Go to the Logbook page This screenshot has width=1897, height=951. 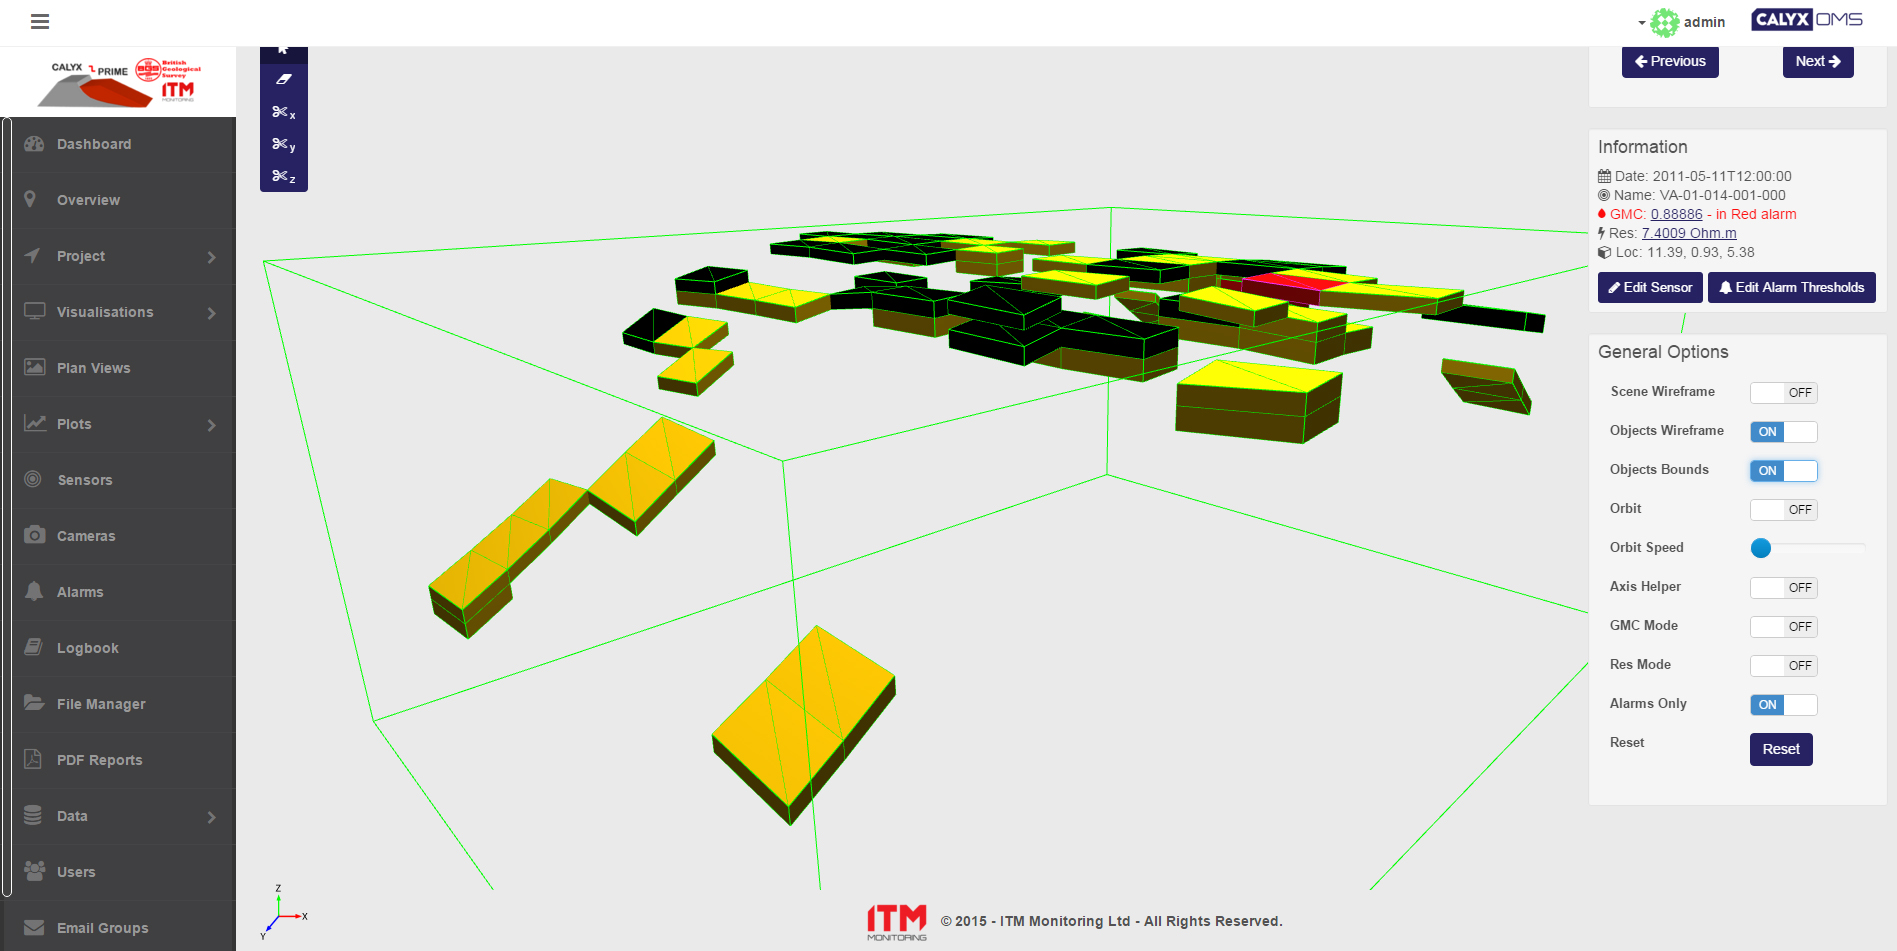[x=88, y=648]
